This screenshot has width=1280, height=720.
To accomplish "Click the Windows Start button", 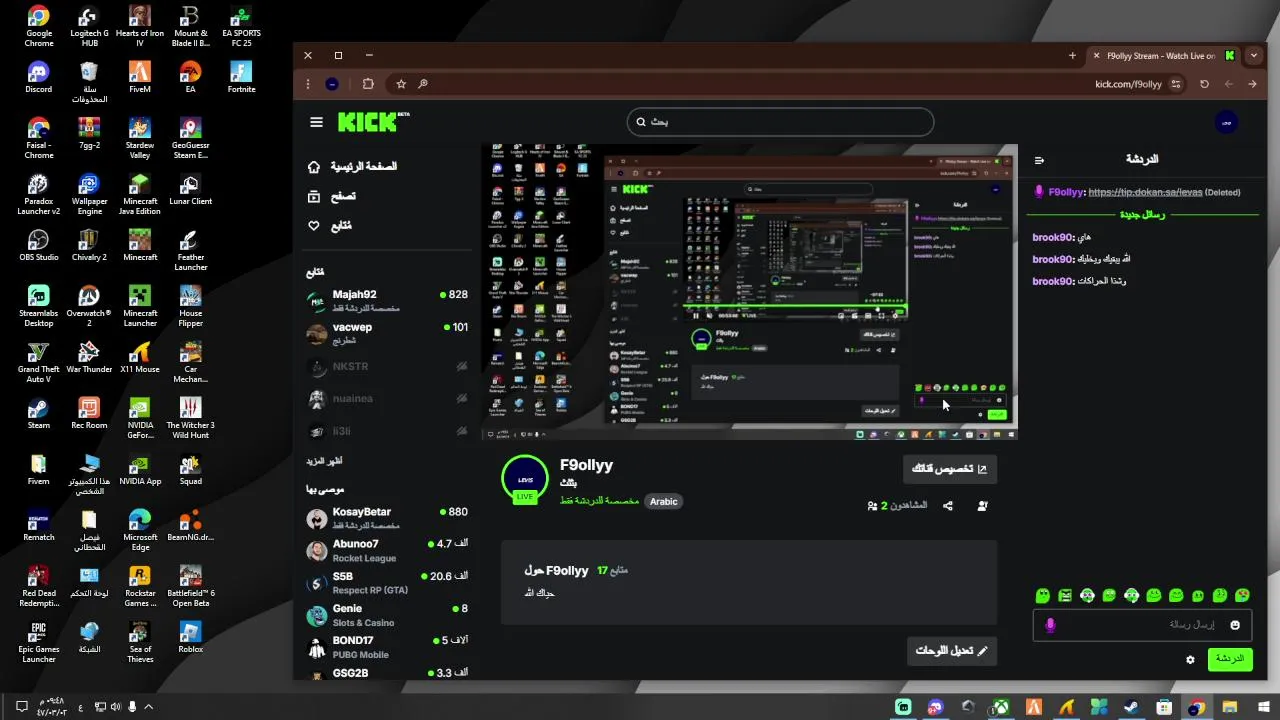I will click(x=1262, y=707).
